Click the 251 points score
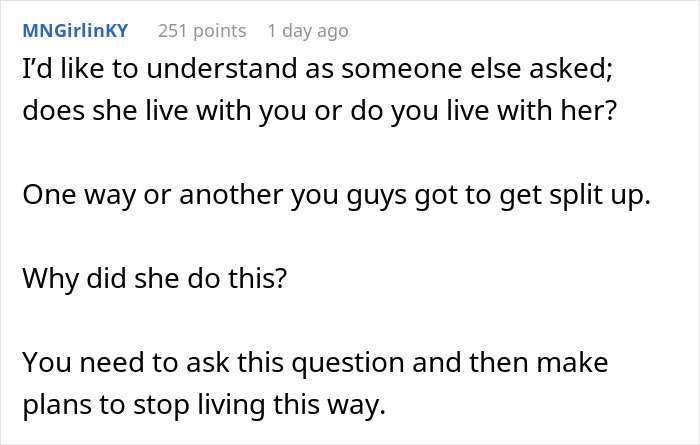 [x=202, y=31]
